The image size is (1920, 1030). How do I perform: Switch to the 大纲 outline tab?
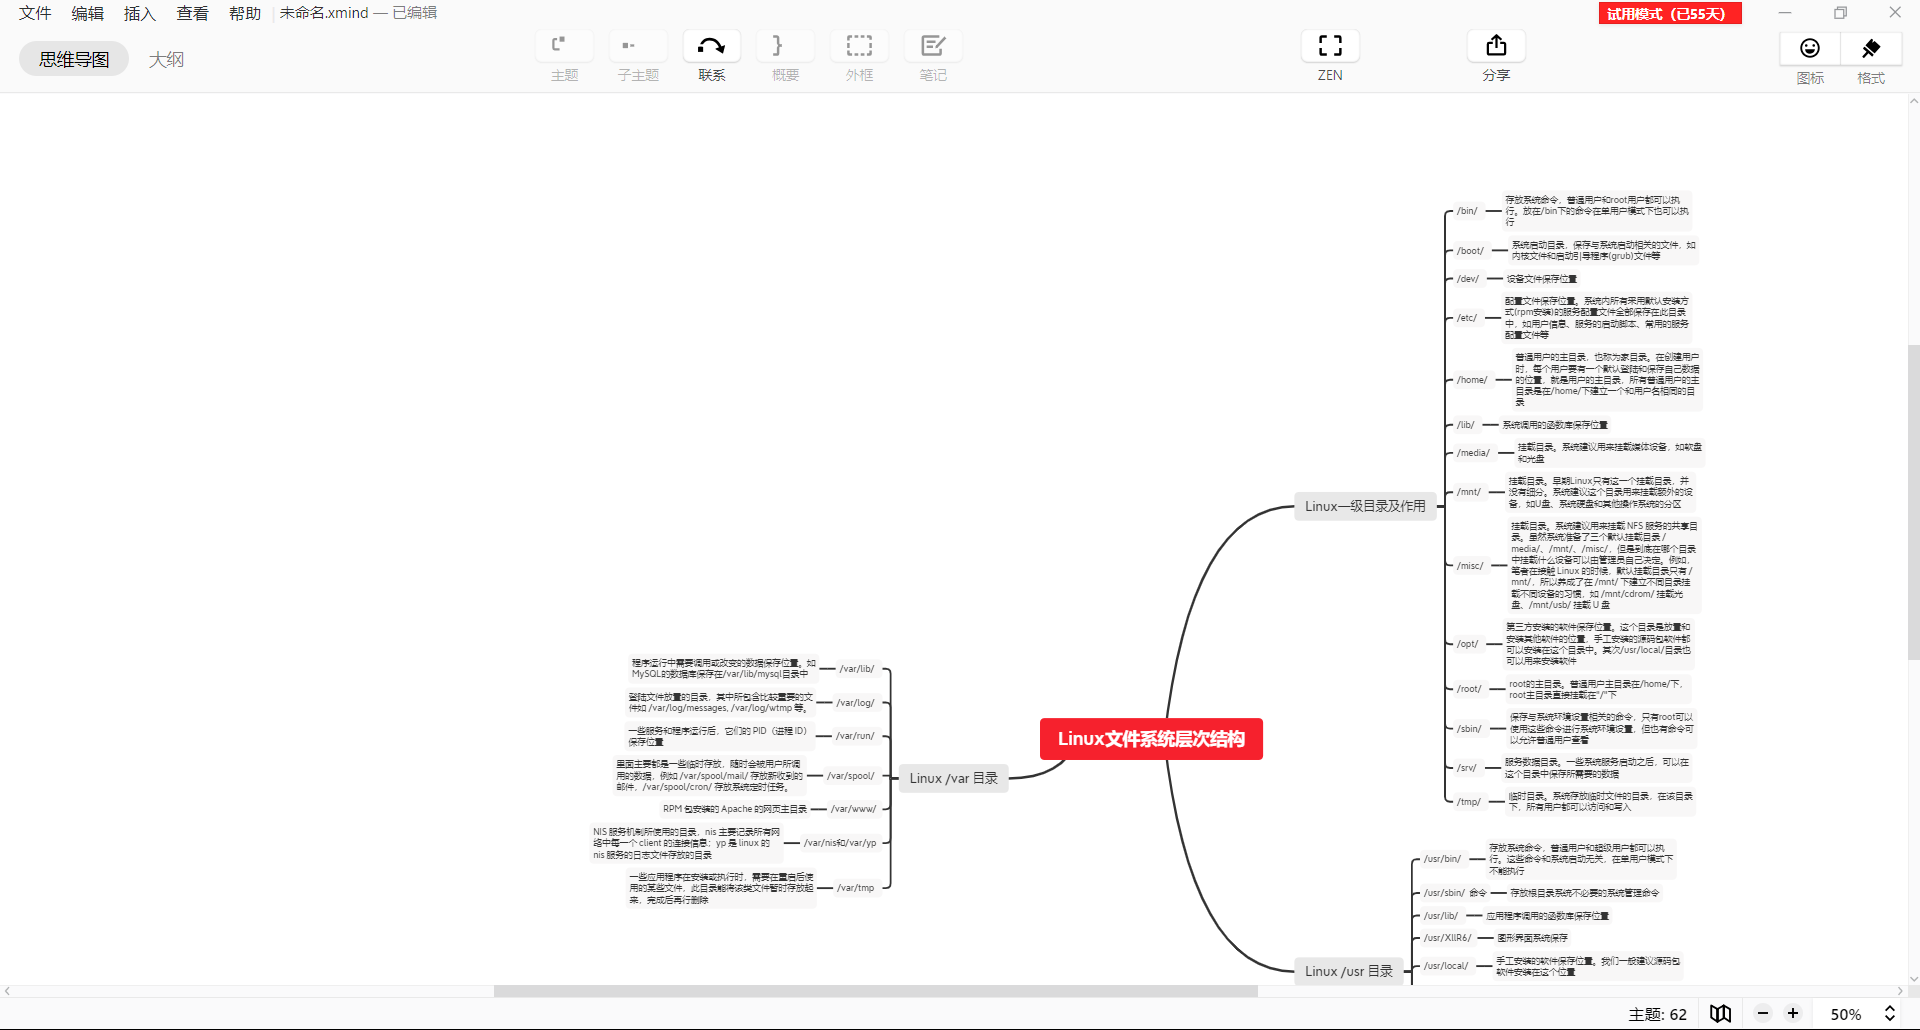pos(166,59)
